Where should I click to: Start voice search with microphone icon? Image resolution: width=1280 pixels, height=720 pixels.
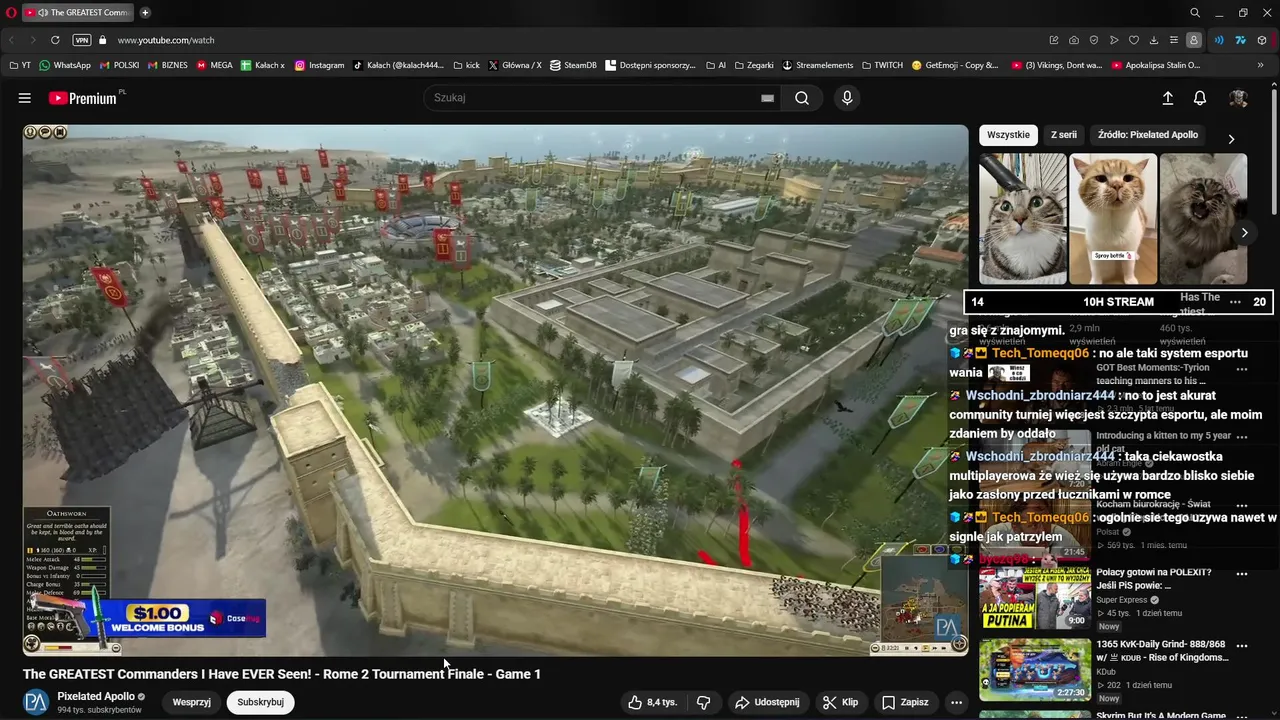click(847, 98)
